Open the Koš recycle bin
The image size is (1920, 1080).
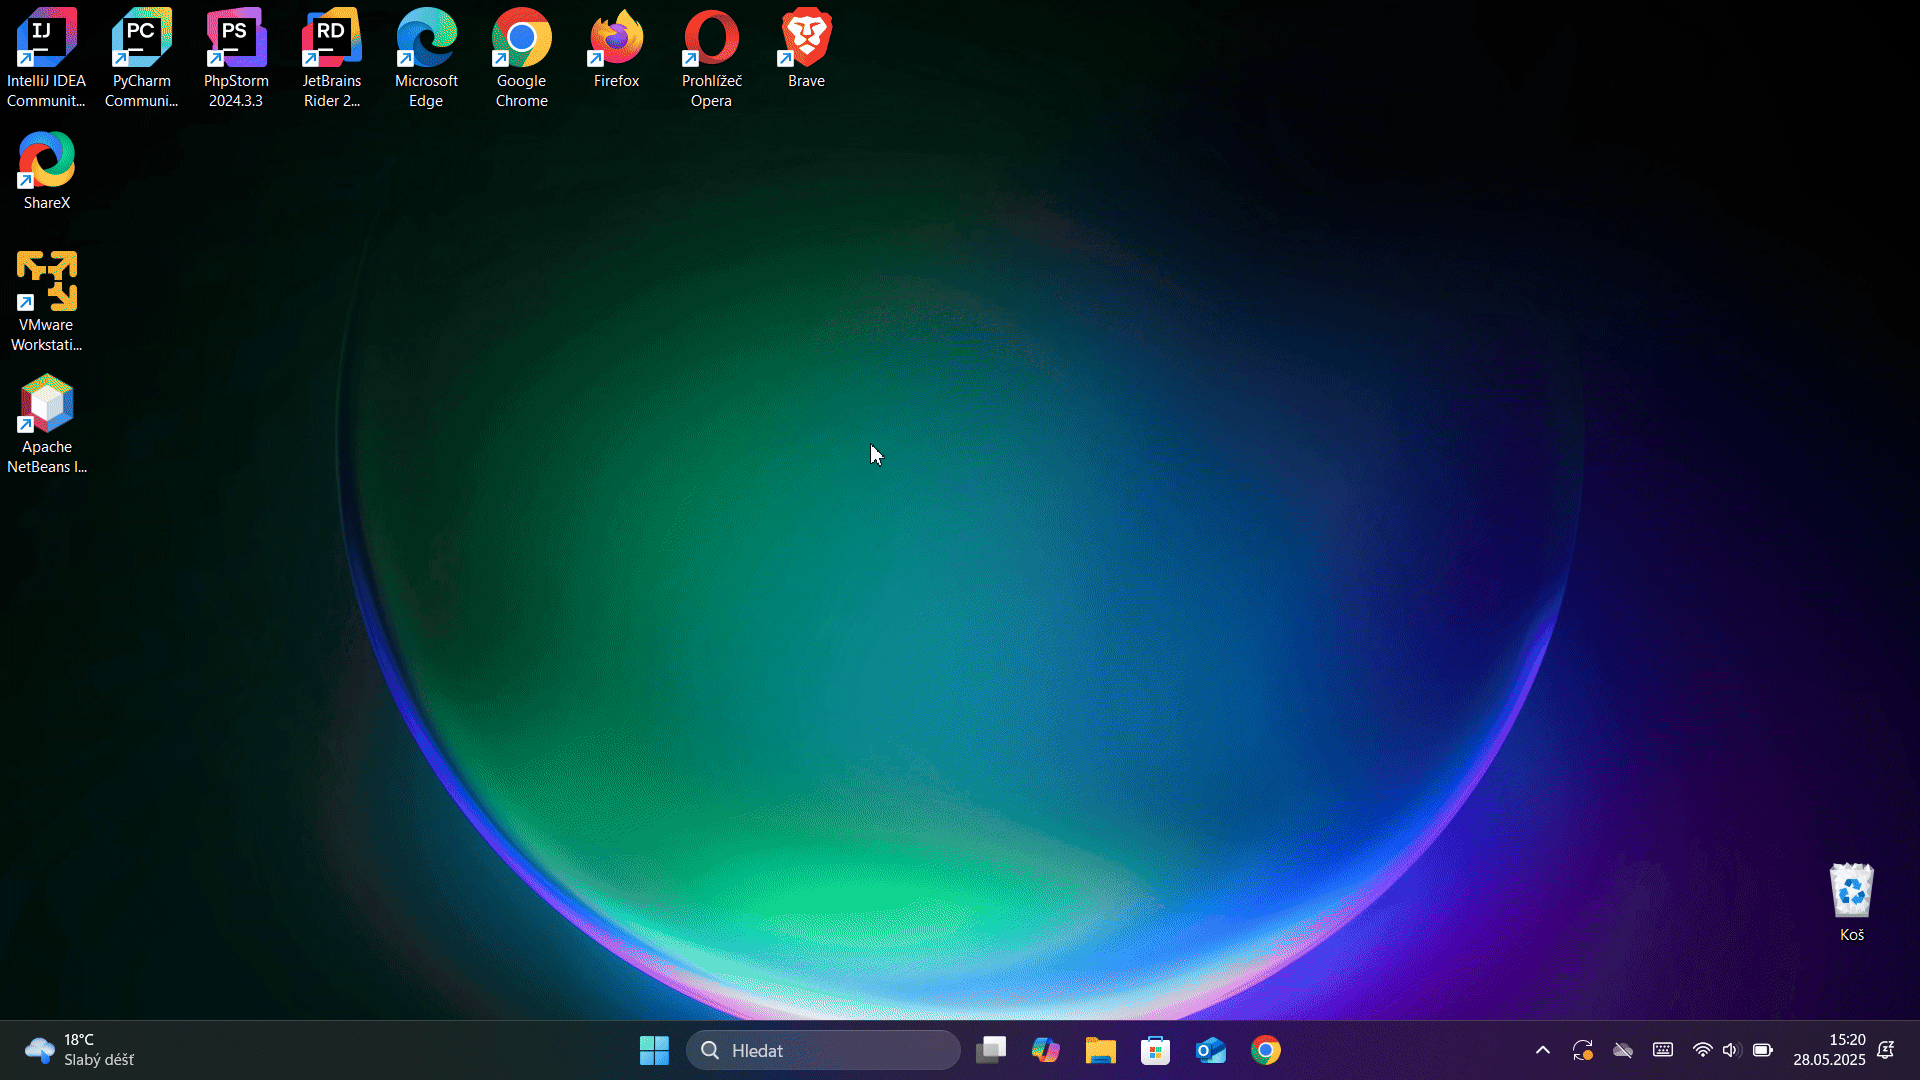(x=1852, y=892)
